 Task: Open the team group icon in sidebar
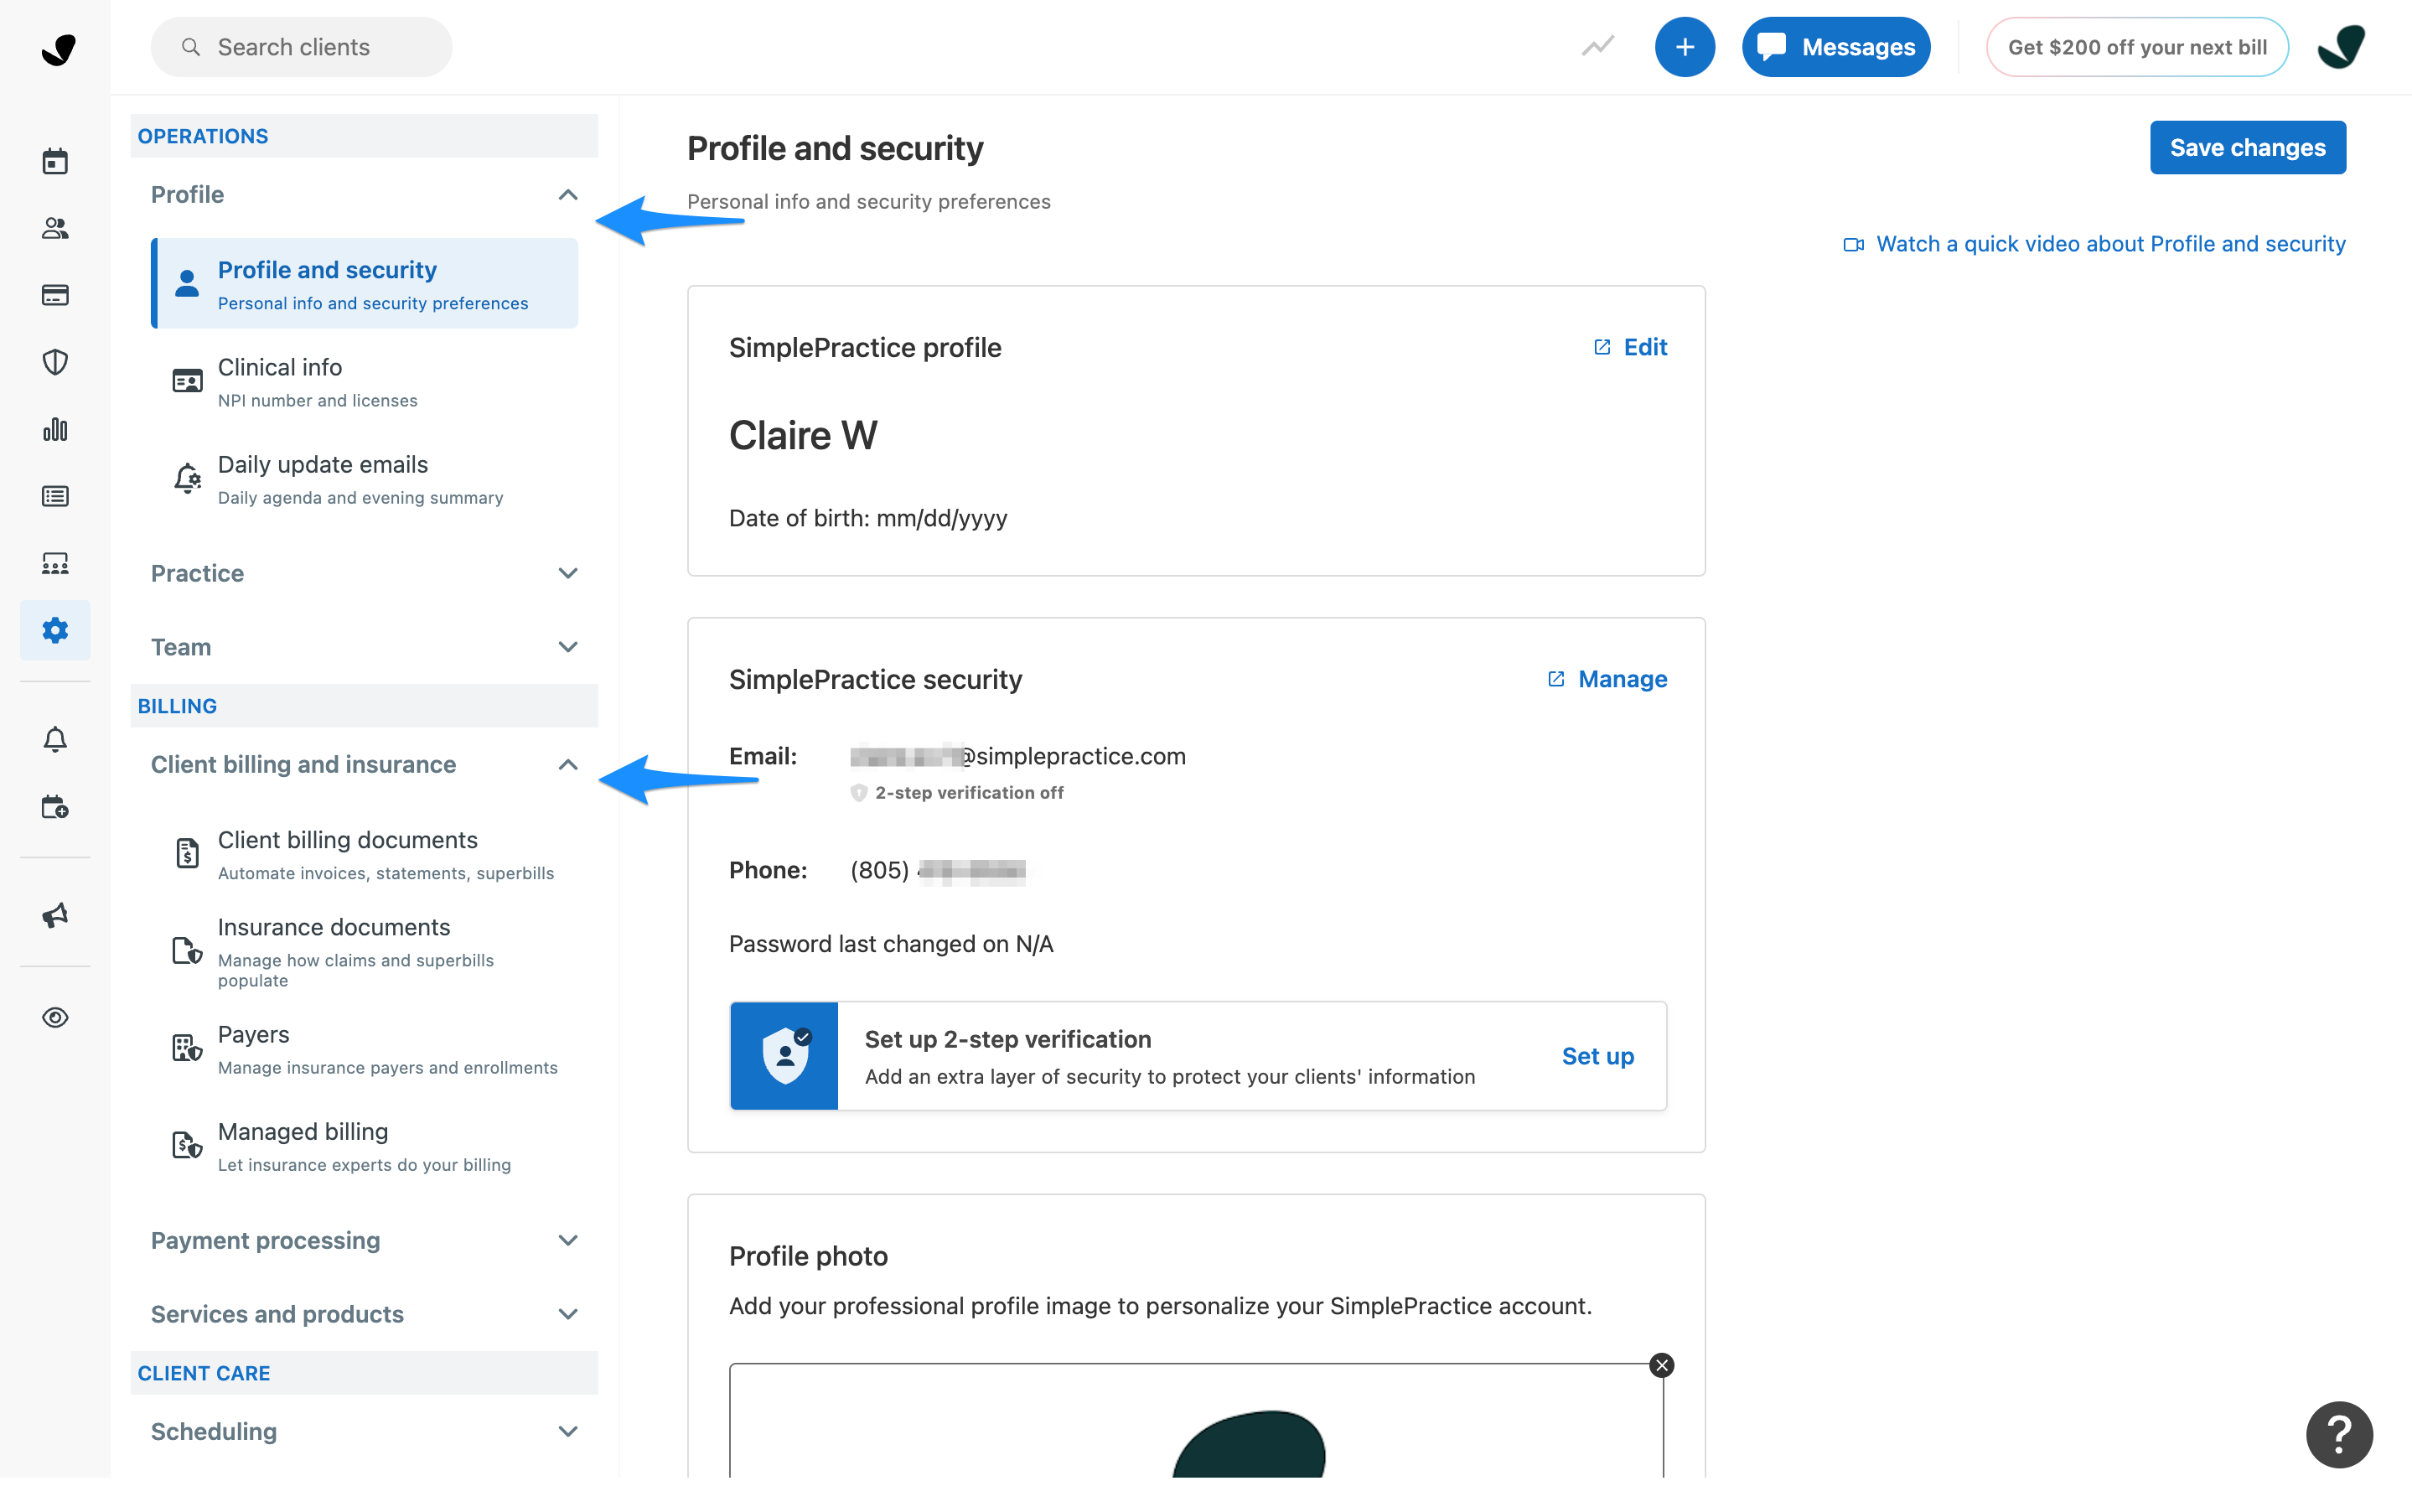point(55,563)
